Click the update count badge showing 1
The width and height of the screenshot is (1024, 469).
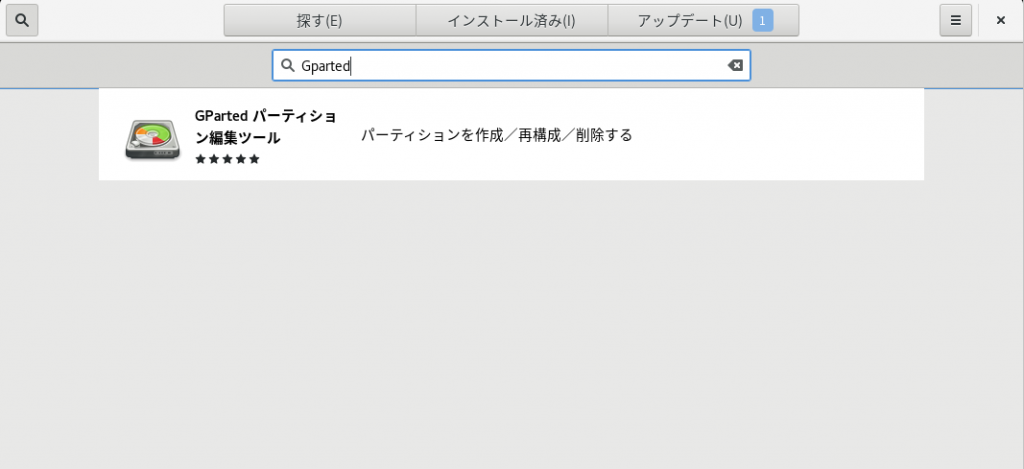762,20
